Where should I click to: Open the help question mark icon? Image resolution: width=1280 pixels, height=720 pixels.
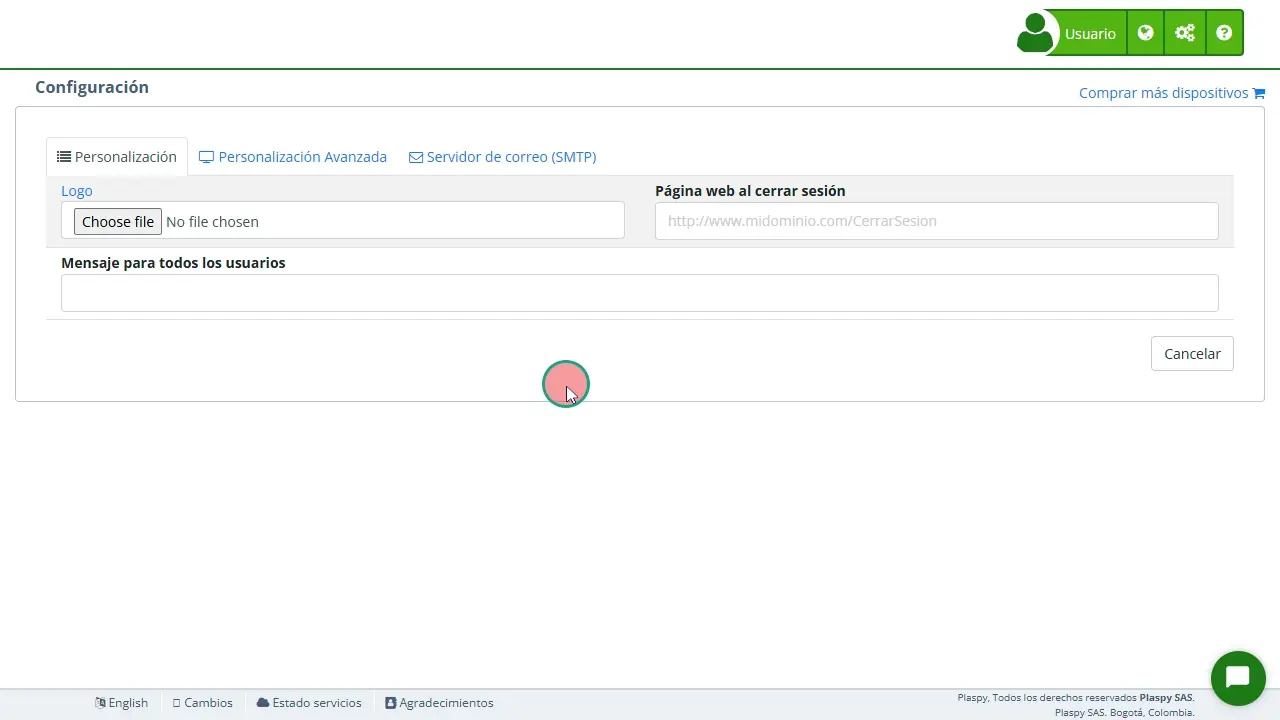click(1224, 33)
